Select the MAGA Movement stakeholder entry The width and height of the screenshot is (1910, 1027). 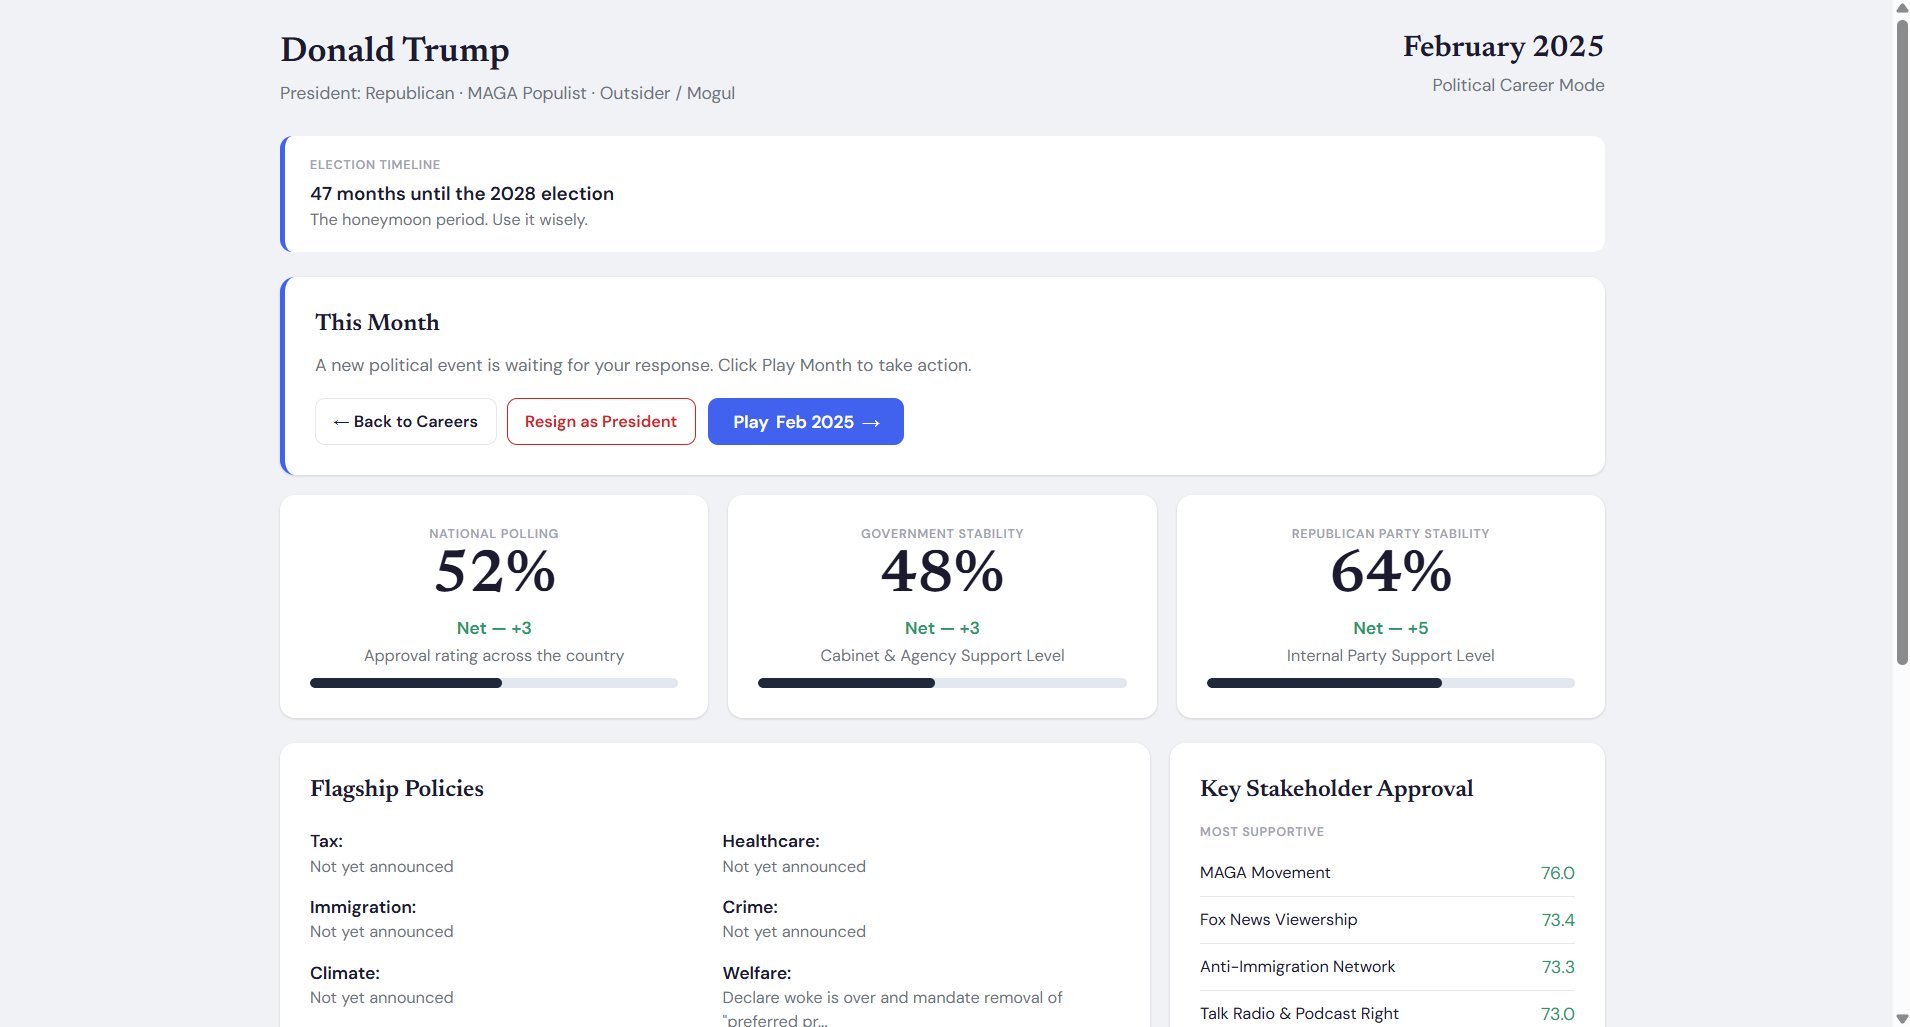tap(1386, 872)
